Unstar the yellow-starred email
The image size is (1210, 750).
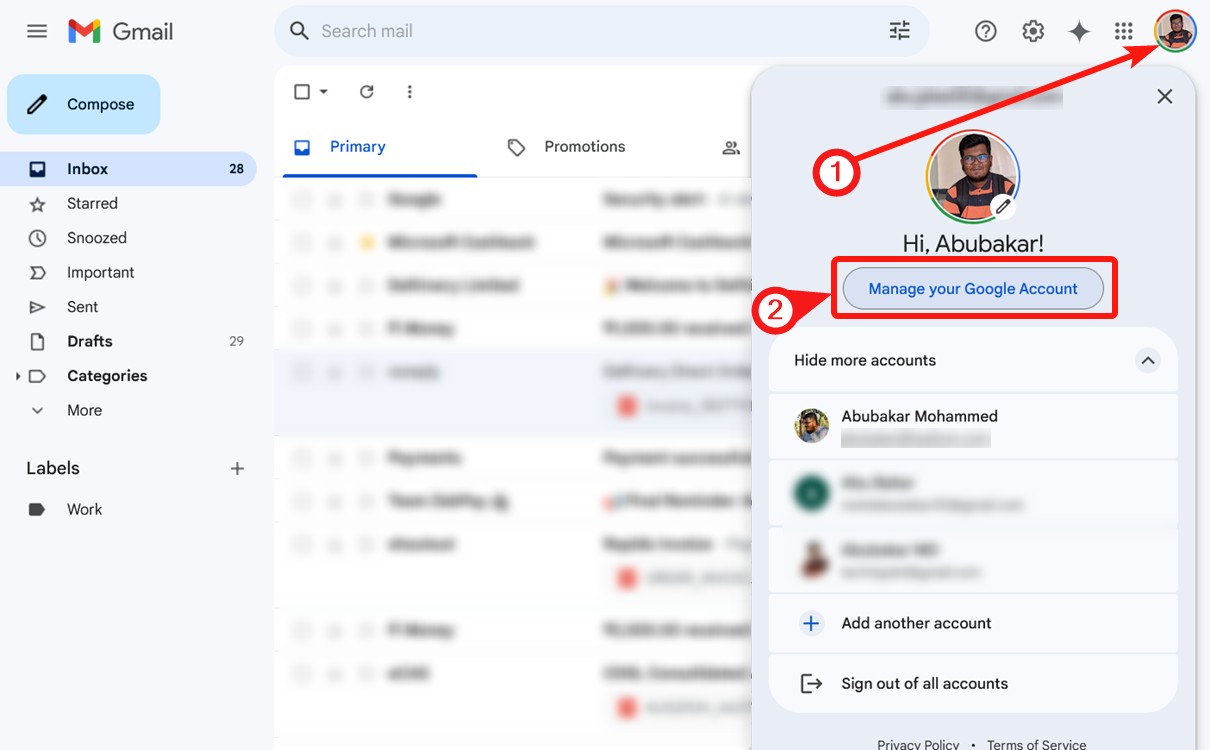click(x=366, y=242)
